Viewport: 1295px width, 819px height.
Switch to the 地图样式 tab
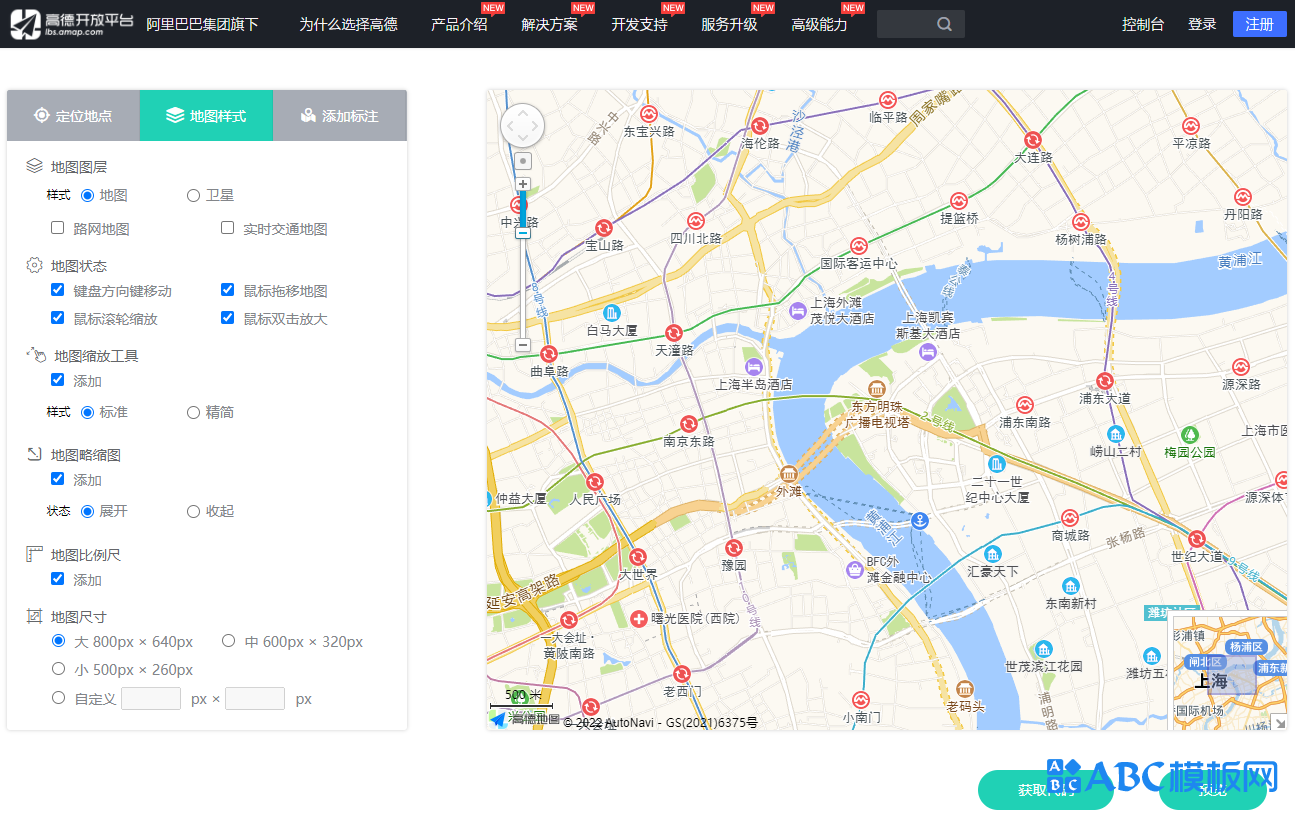point(206,116)
